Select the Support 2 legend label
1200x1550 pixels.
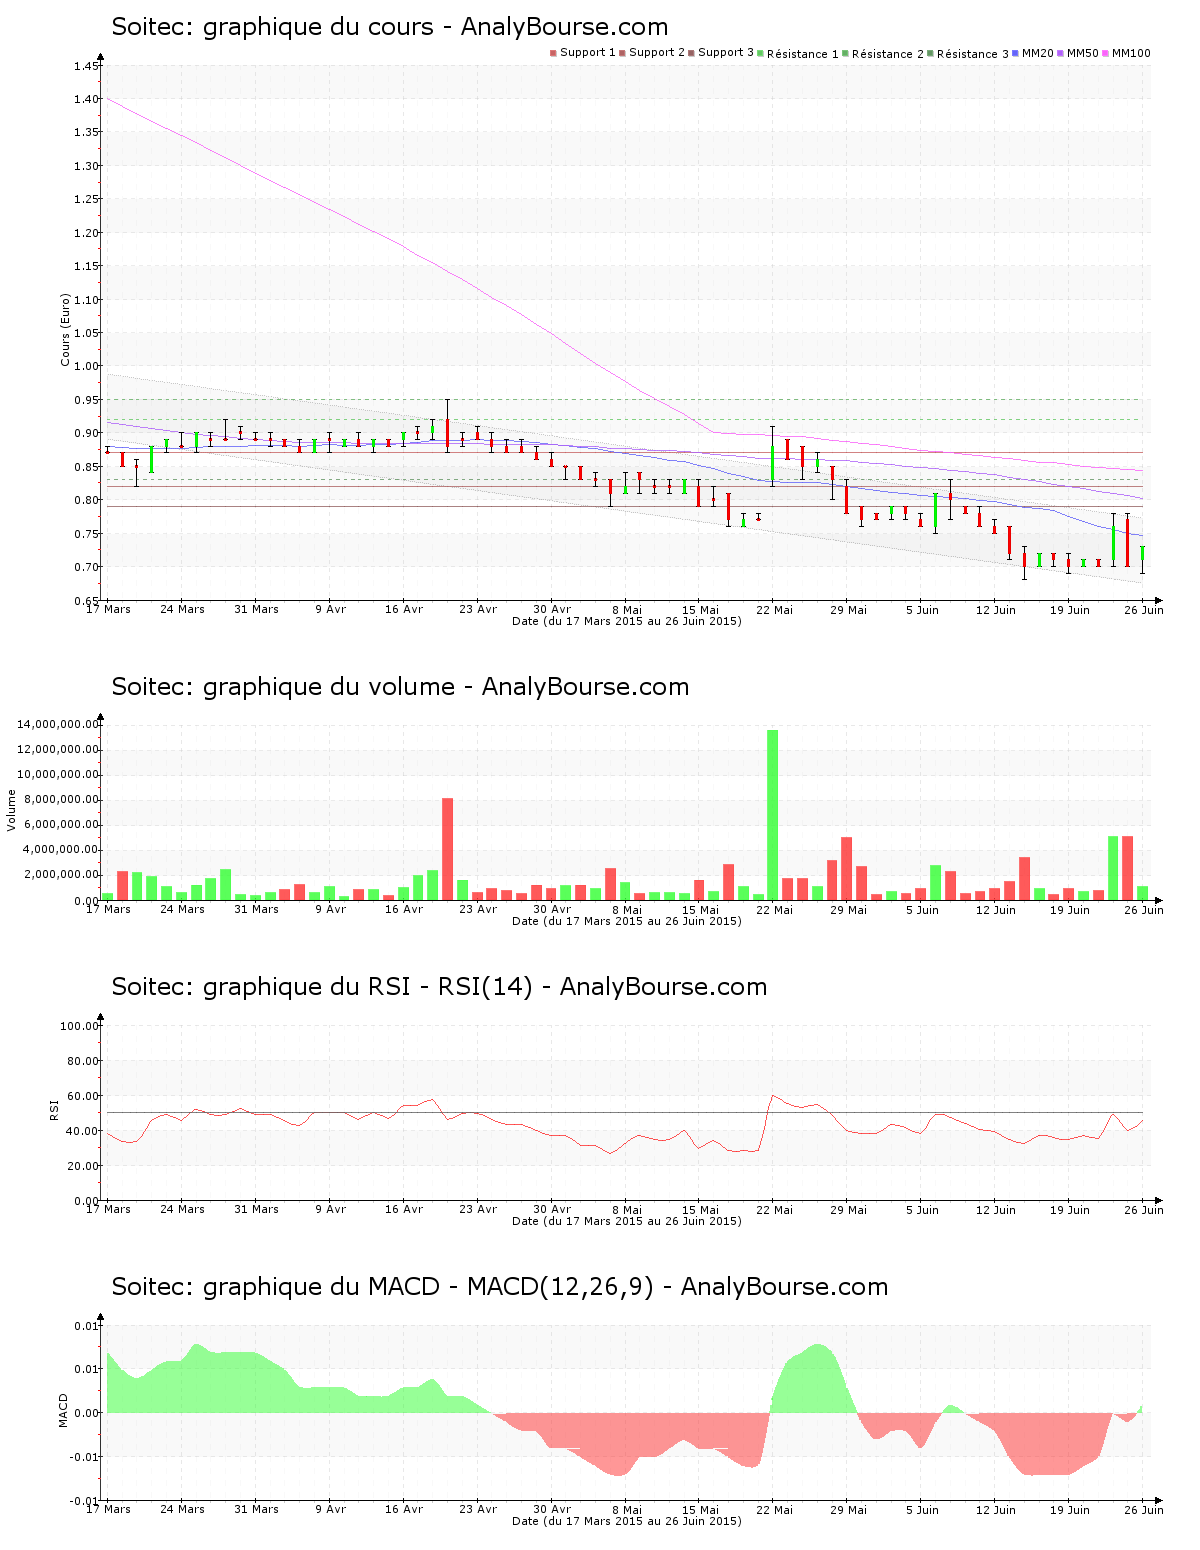point(657,52)
